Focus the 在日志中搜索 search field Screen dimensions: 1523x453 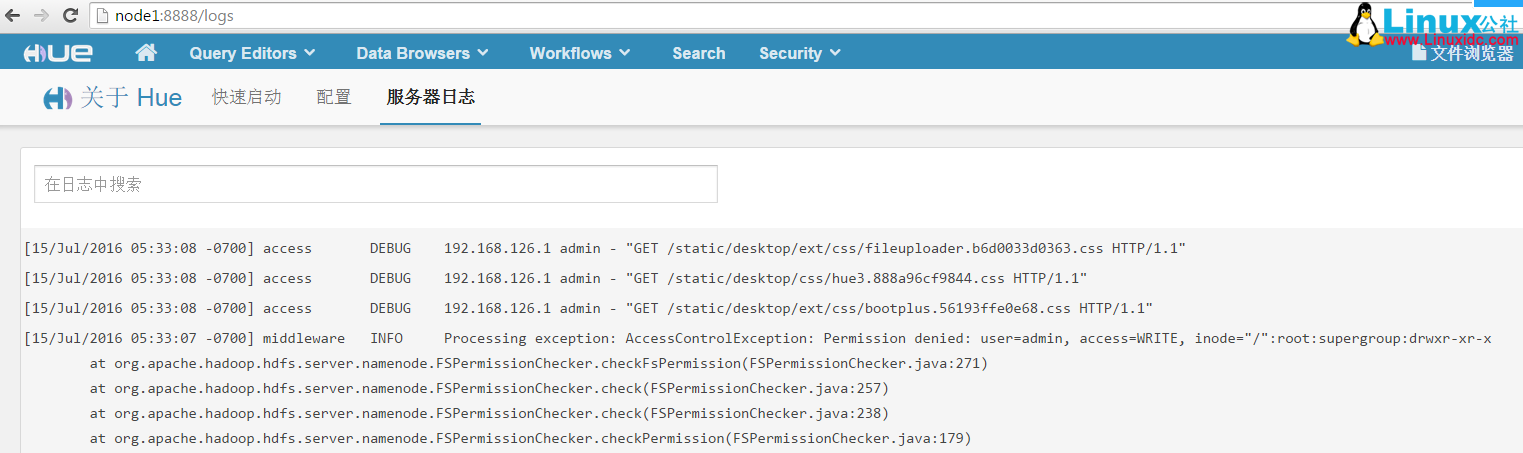375,184
